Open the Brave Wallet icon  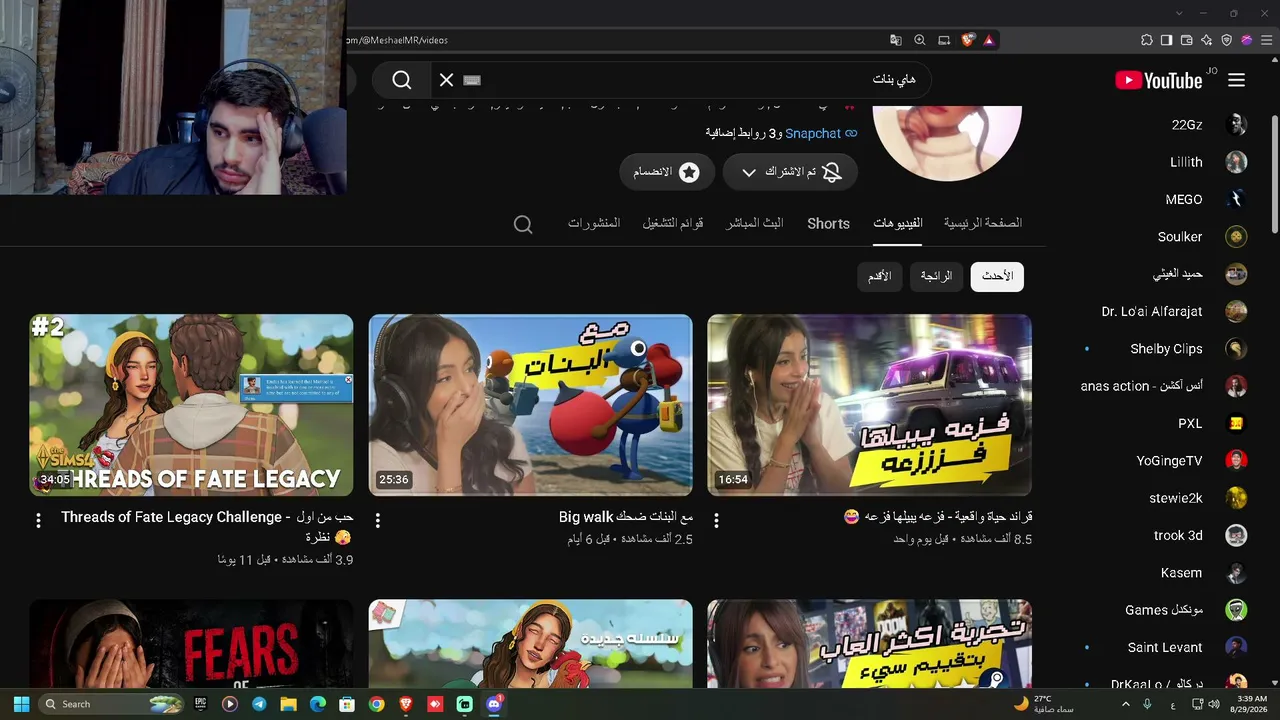point(1187,40)
